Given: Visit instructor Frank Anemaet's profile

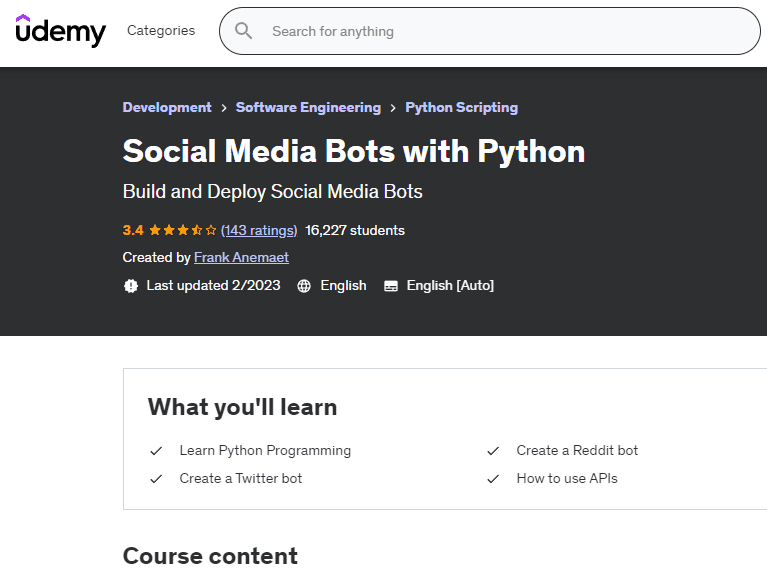Looking at the screenshot, I should click(x=241, y=258).
